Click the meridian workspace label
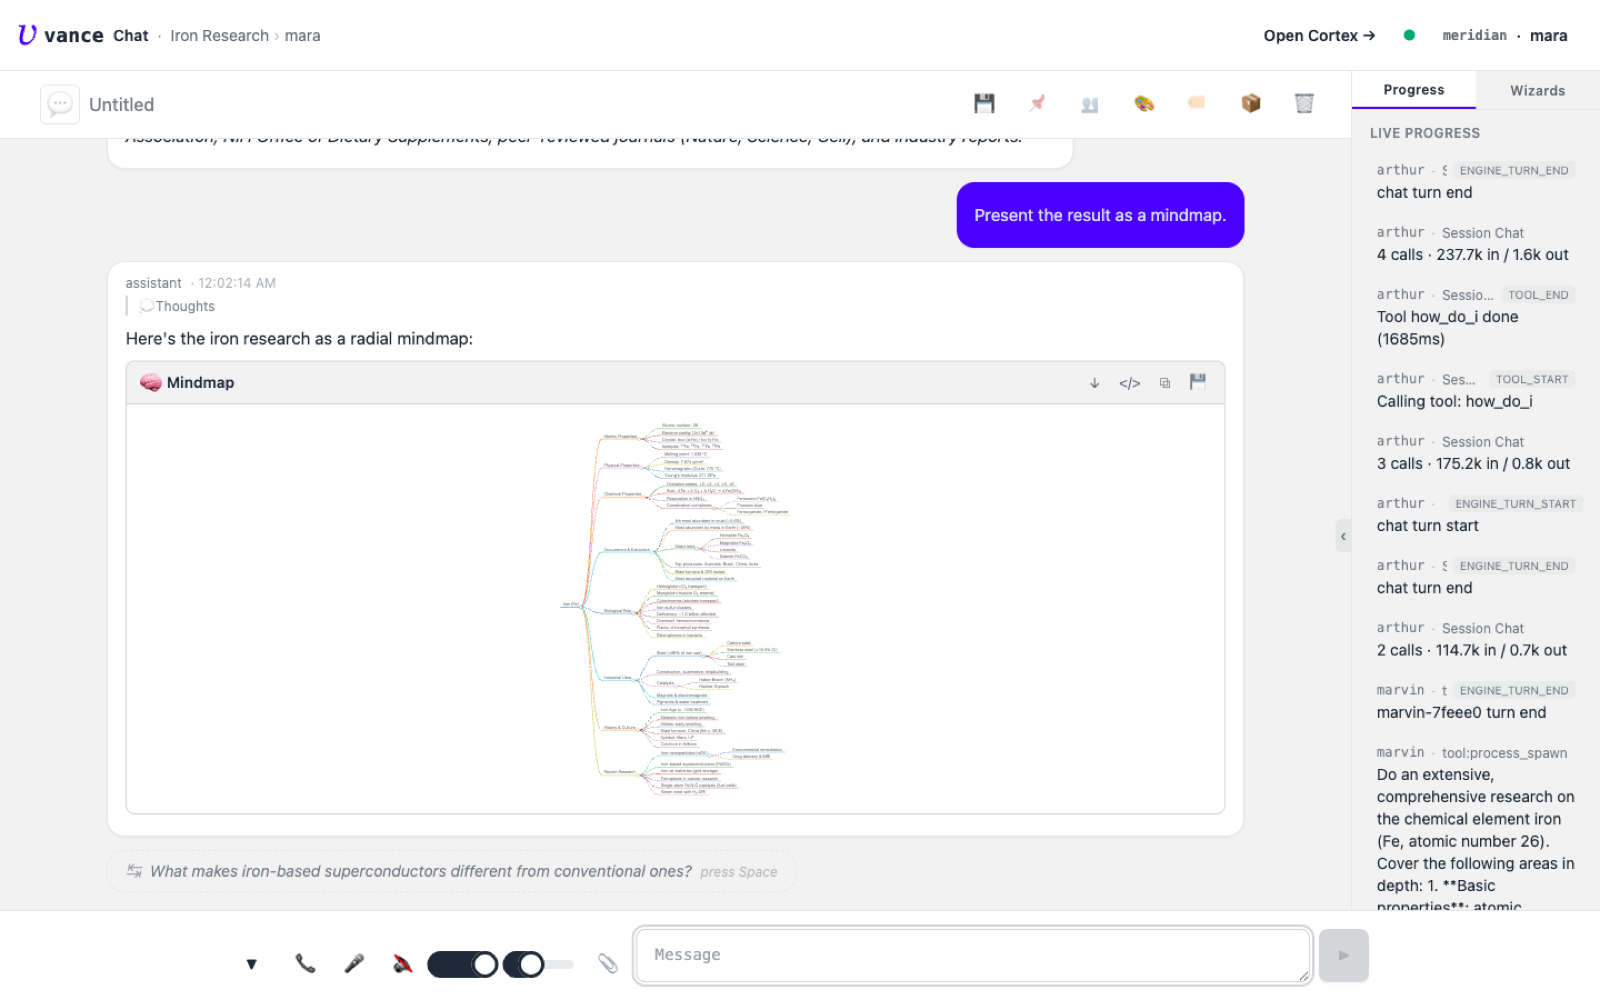This screenshot has width=1600, height=1000. pyautogui.click(x=1474, y=35)
